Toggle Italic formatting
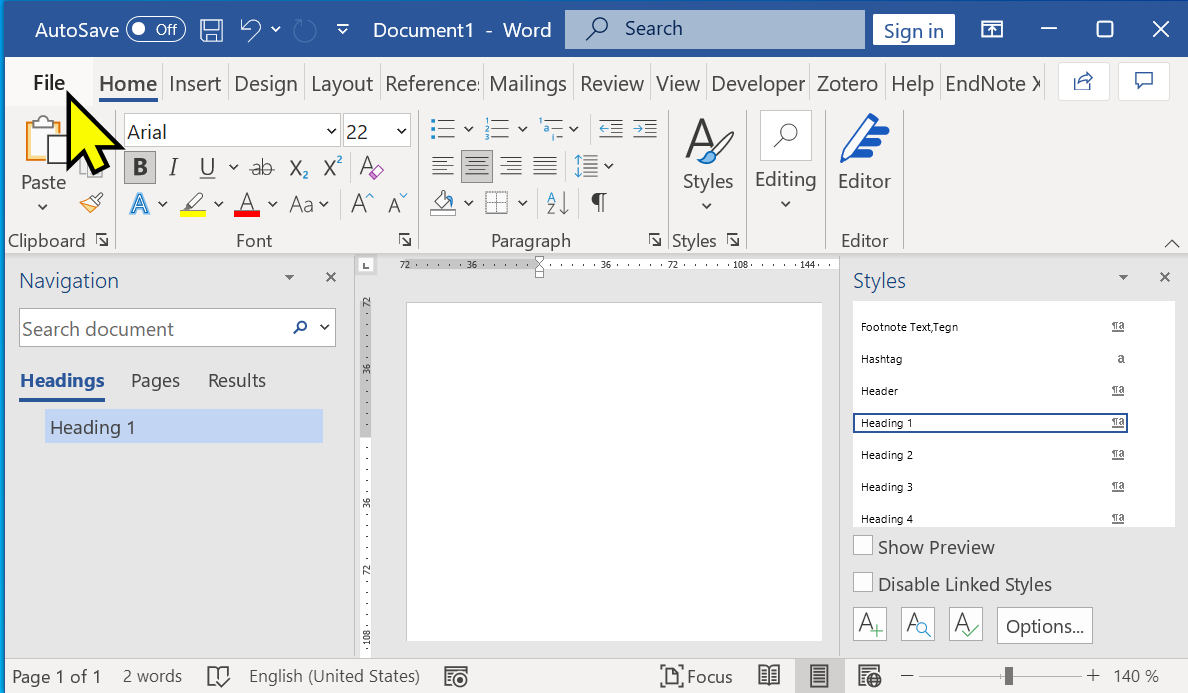Screen dimensions: 1188x693 (x=174, y=167)
